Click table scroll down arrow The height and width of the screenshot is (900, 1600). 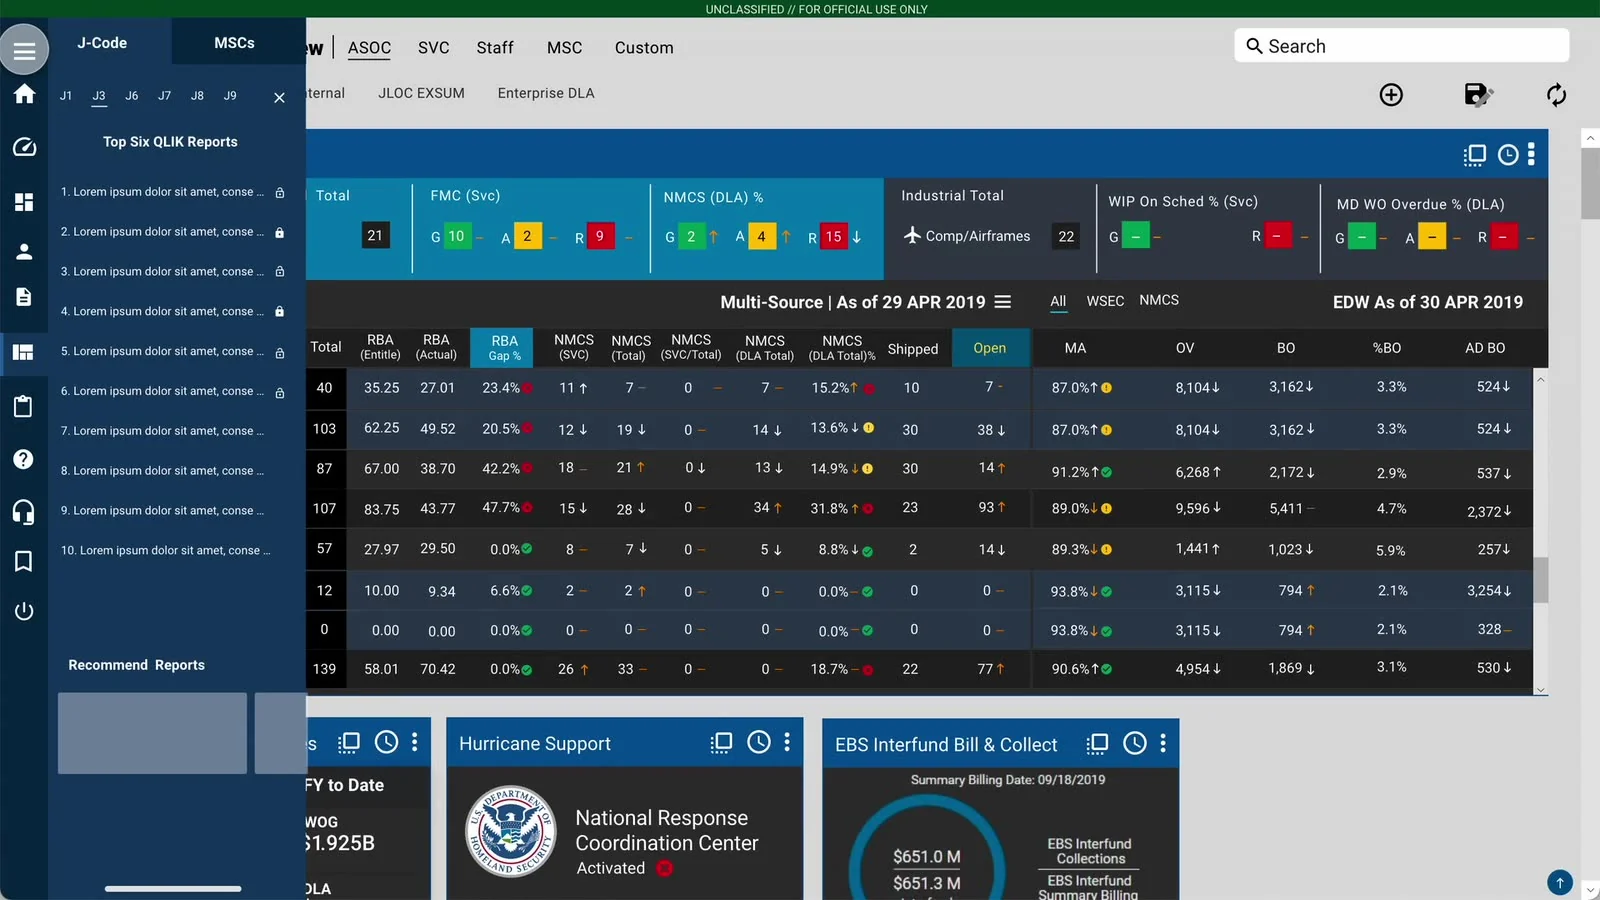pyautogui.click(x=1540, y=690)
